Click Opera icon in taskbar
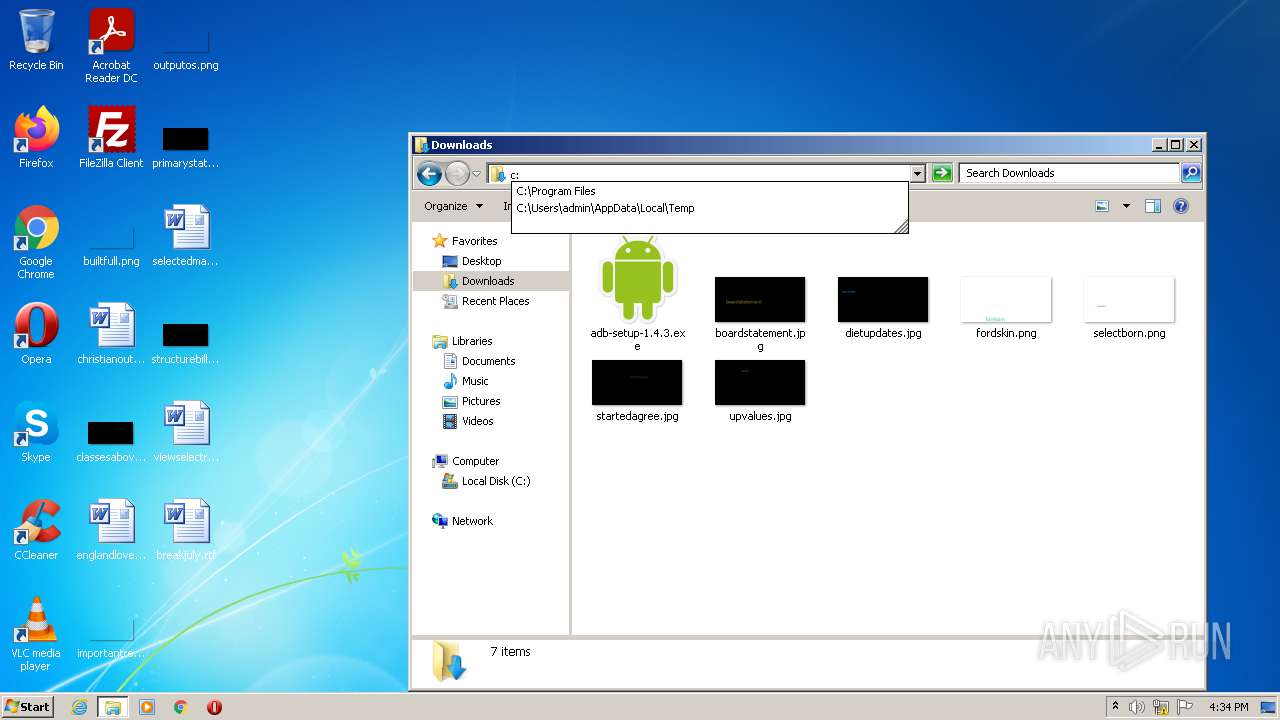Screen dimensions: 1280x720 tap(214, 707)
